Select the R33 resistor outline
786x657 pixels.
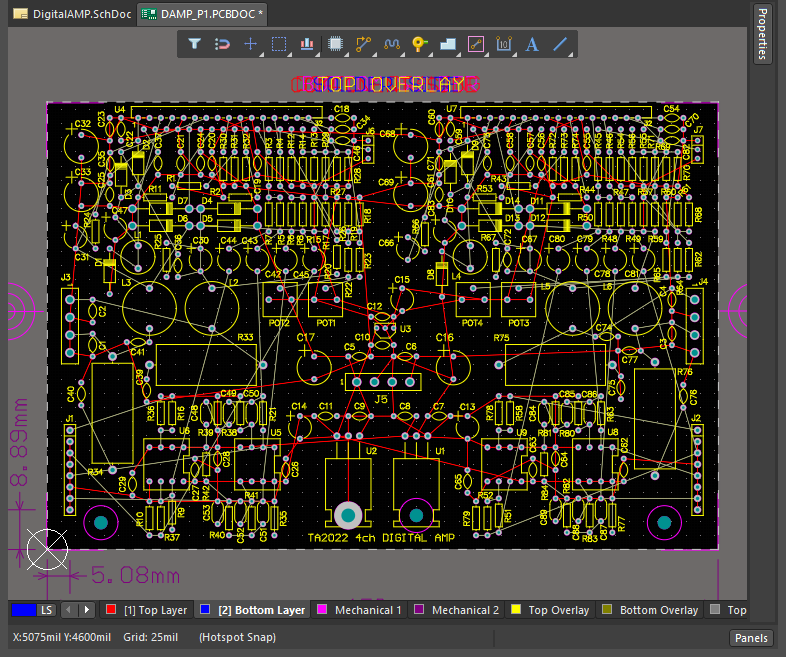[x=206, y=365]
